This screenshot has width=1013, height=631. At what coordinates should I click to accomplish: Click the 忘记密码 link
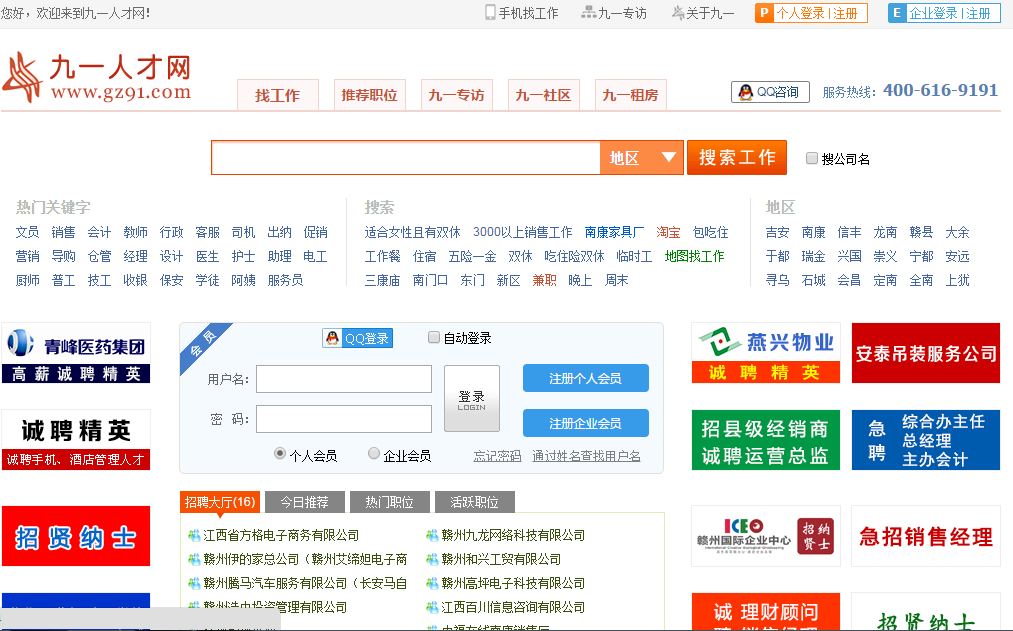click(x=497, y=456)
